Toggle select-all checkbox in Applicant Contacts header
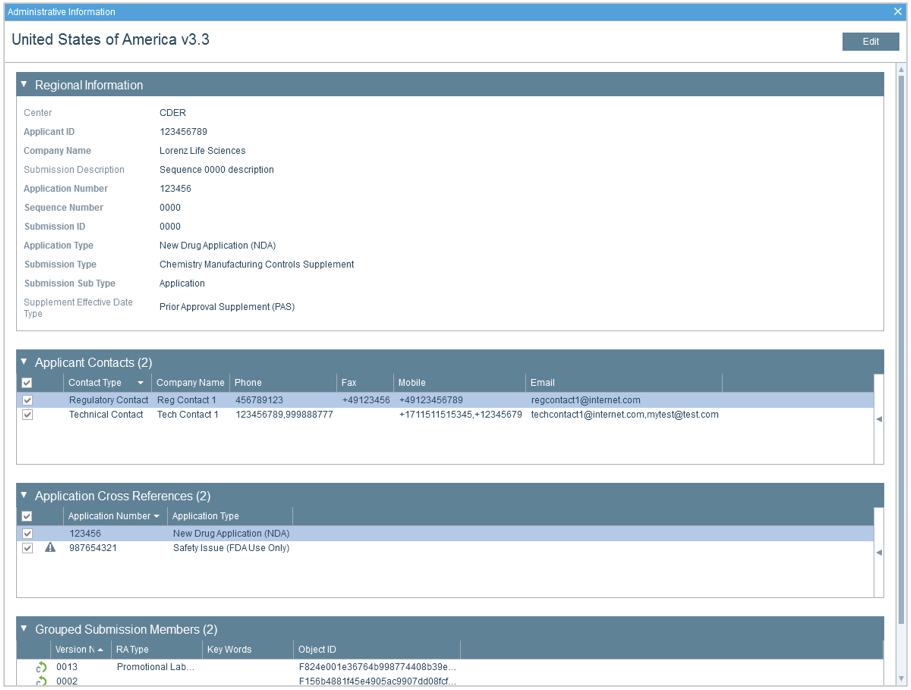 tap(27, 383)
